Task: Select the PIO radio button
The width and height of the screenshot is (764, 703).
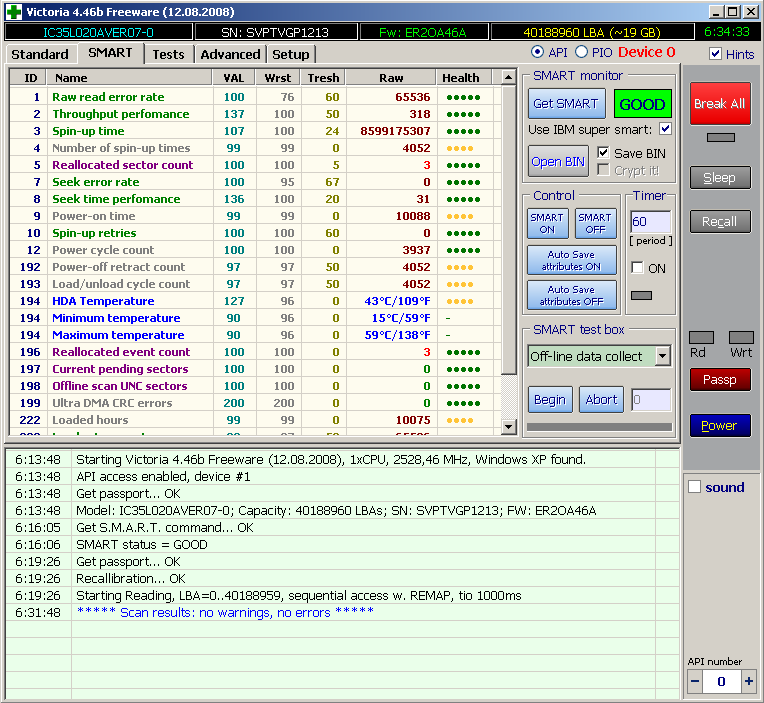Action: (x=581, y=52)
